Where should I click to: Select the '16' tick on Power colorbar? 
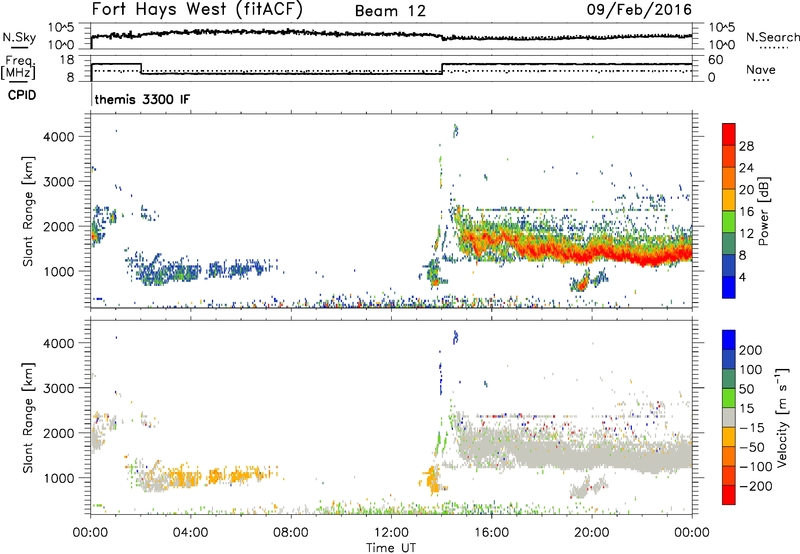coord(746,212)
